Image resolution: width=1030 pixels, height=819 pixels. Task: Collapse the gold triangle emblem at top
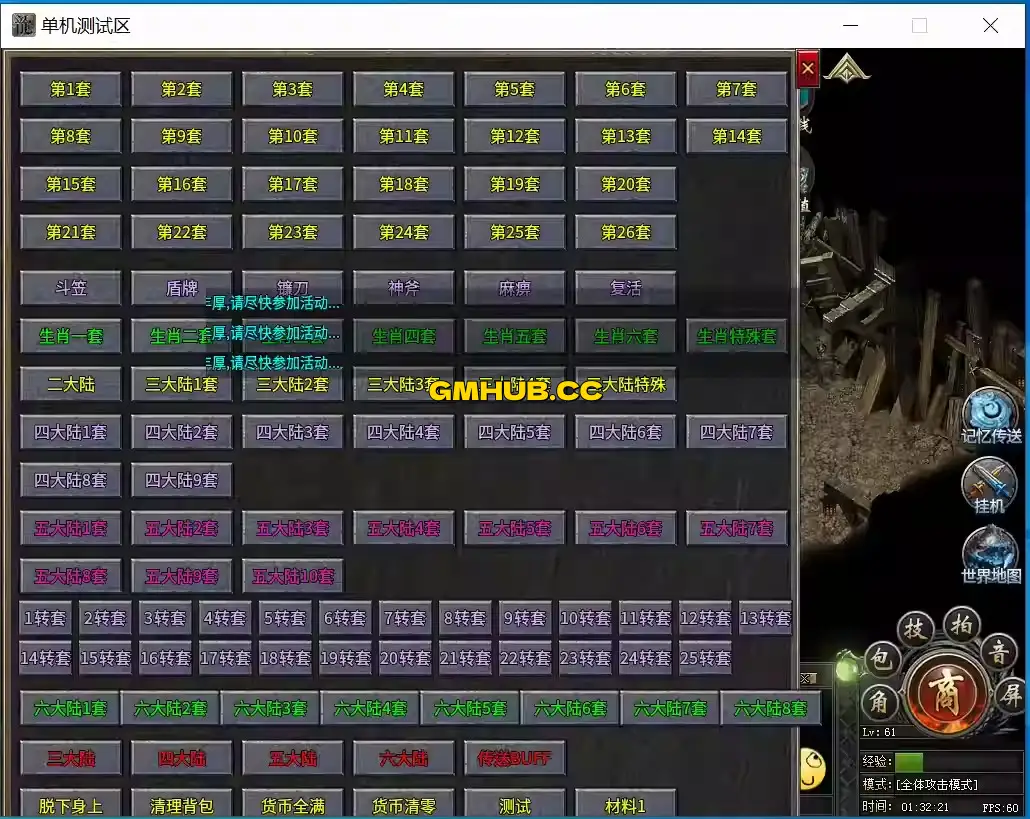(x=847, y=68)
